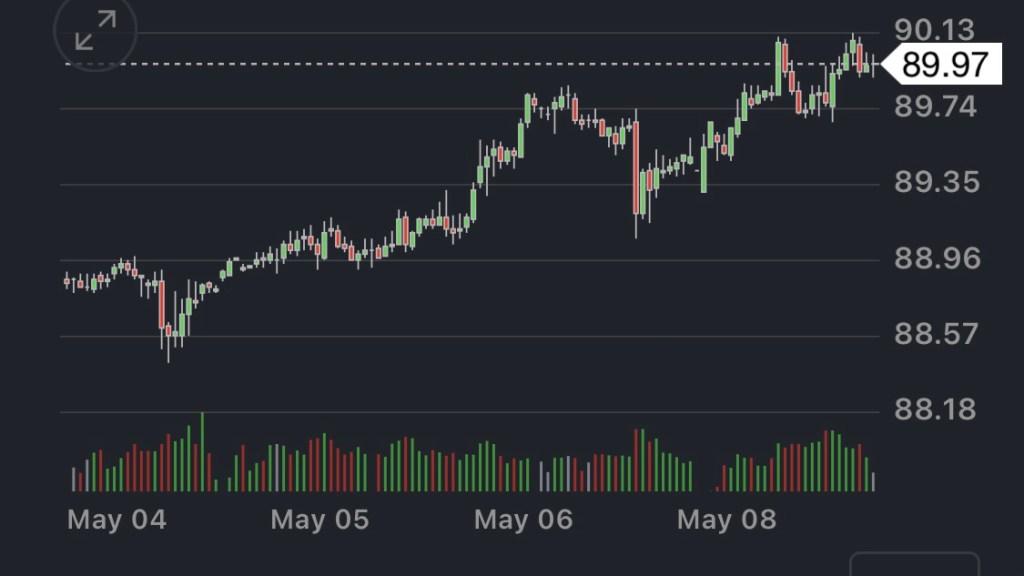The image size is (1024, 576).
Task: Select the 90.13 price axis label
Action: tap(934, 31)
